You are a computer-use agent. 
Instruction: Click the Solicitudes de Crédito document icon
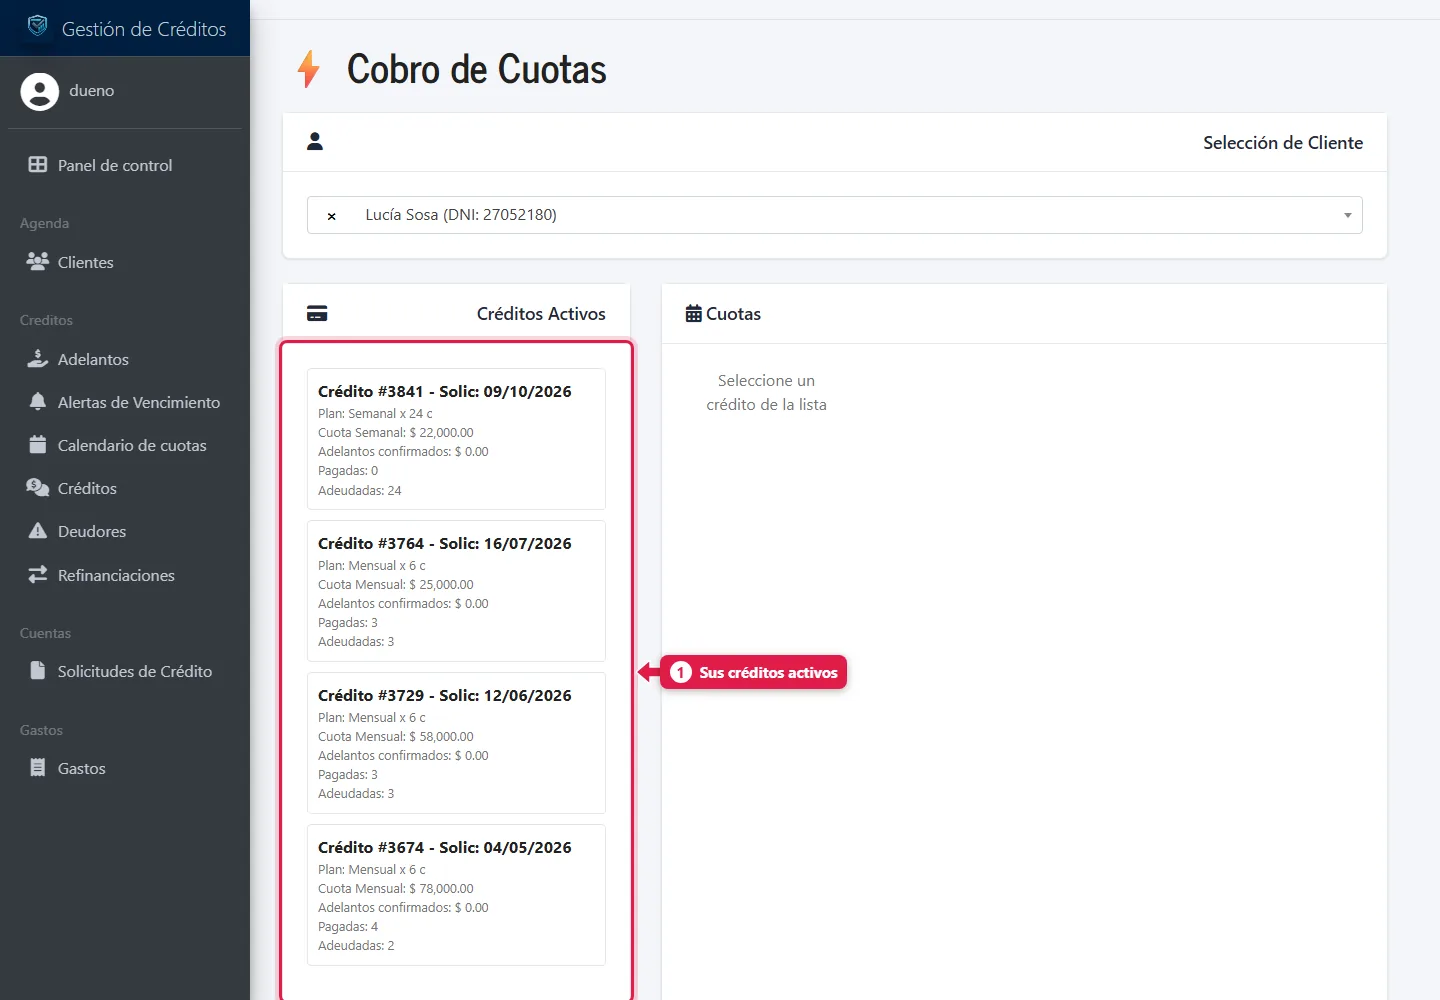[38, 671]
